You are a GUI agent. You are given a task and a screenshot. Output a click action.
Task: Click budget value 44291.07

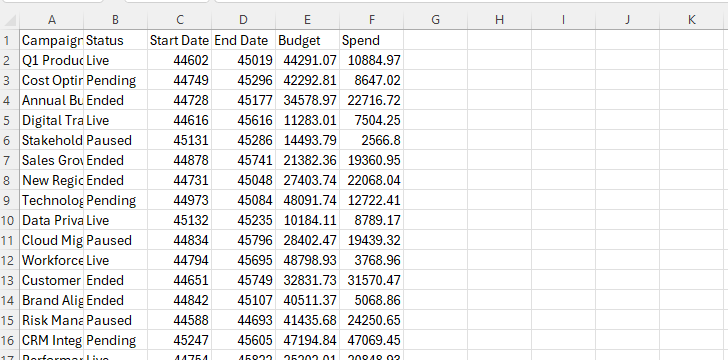tap(307, 60)
